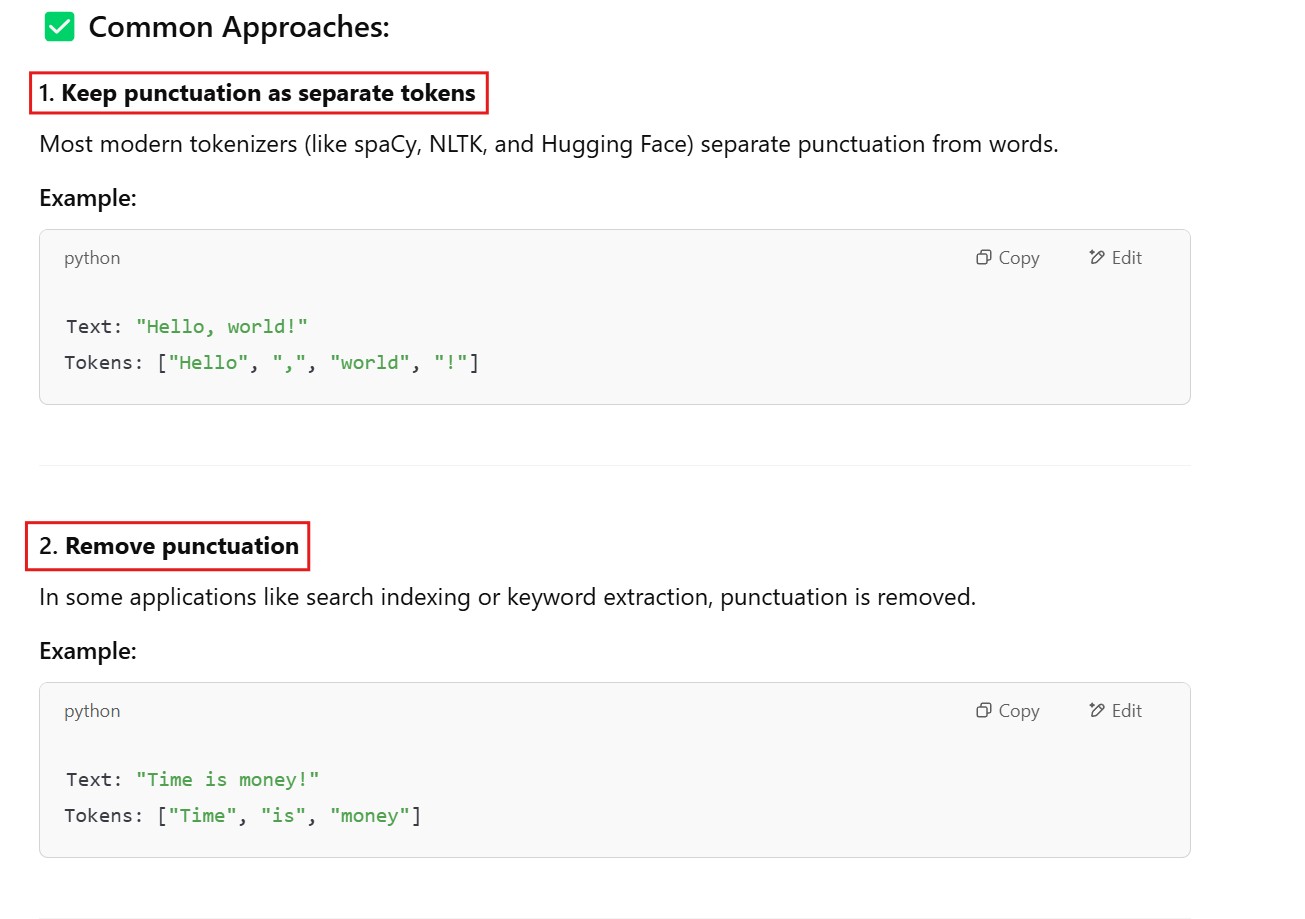Click the "Time" token in the second tokens list
The width and height of the screenshot is (1305, 919).
click(203, 816)
